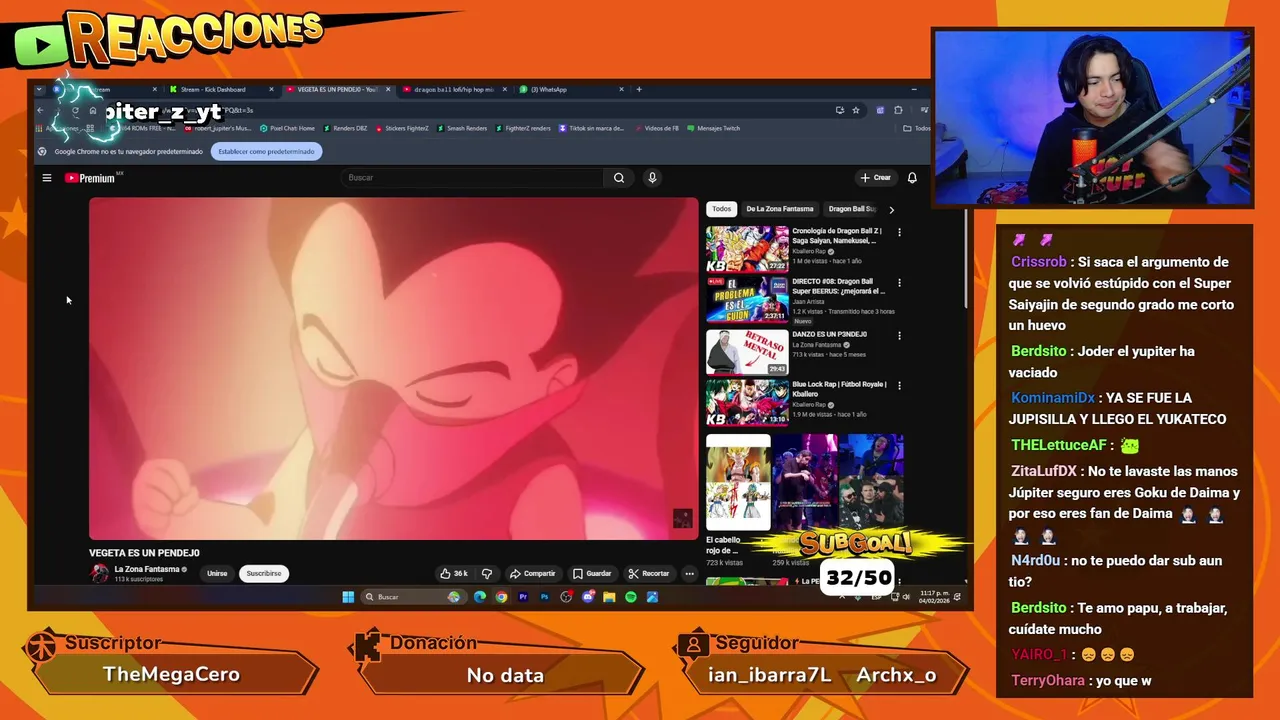1280x720 pixels.
Task: Click the Chrome icon on the taskbar
Action: pos(501,597)
